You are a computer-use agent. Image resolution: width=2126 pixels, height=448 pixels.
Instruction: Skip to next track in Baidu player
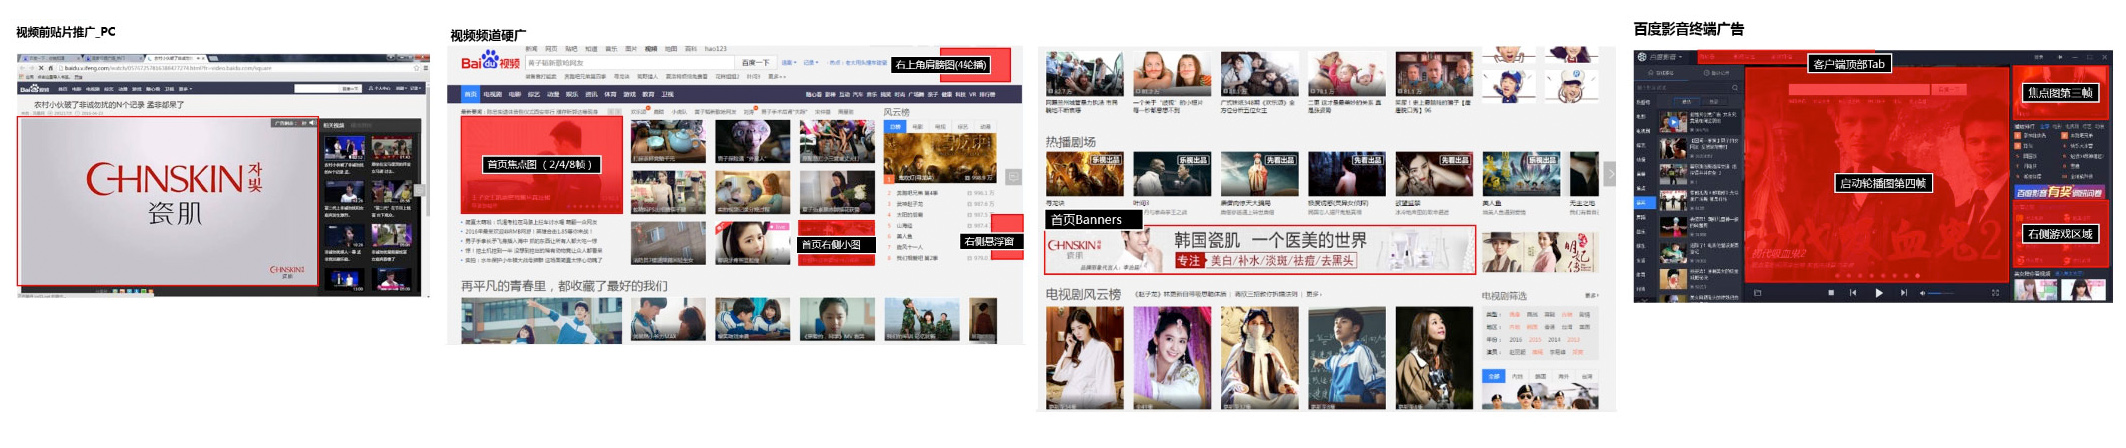coord(1903,293)
